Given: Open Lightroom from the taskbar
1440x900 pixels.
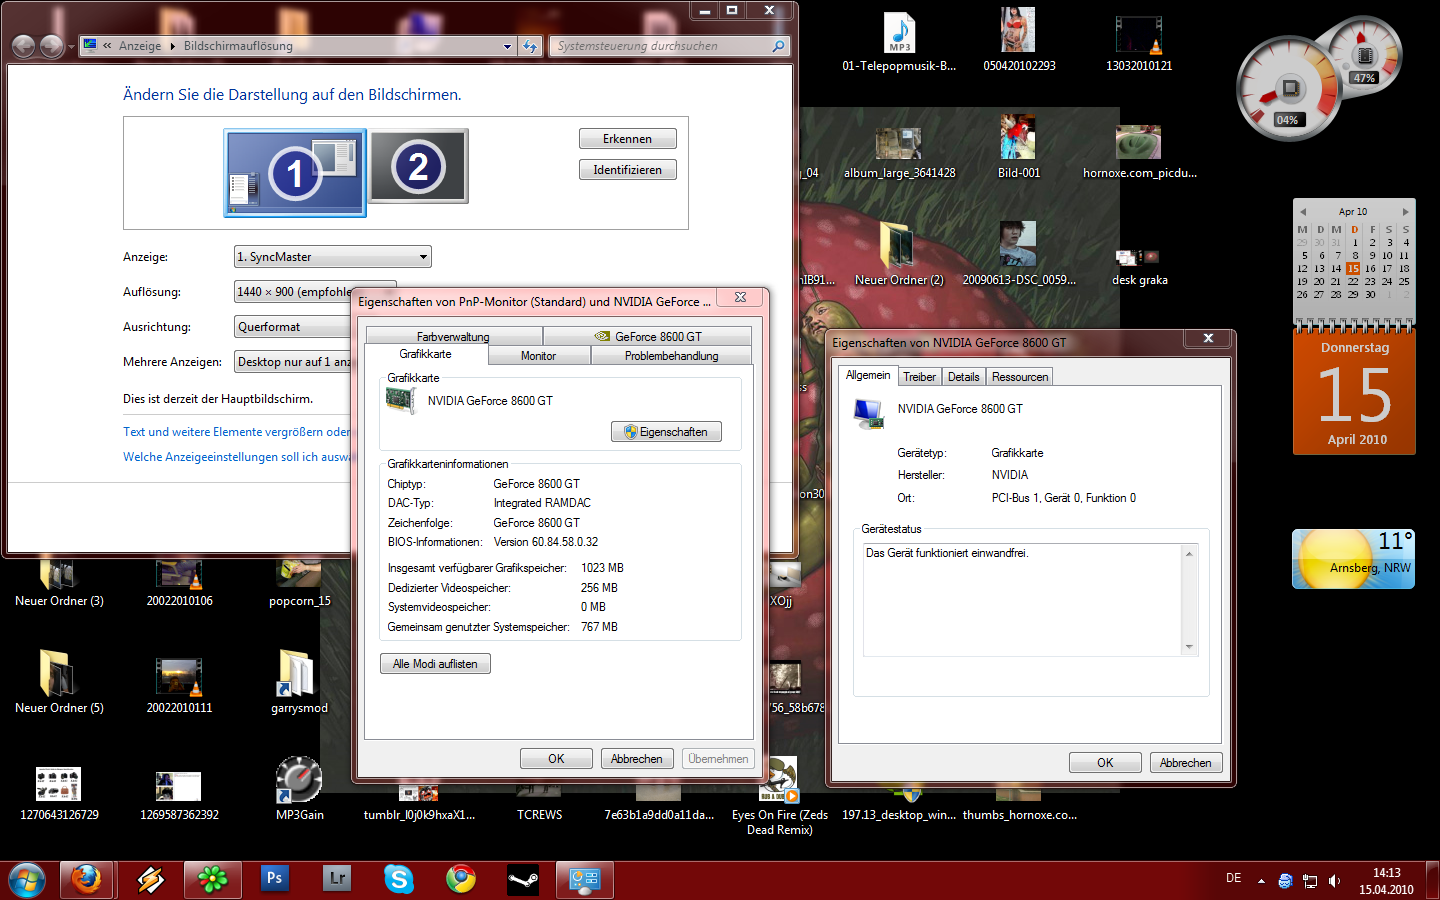Looking at the screenshot, I should (x=337, y=879).
